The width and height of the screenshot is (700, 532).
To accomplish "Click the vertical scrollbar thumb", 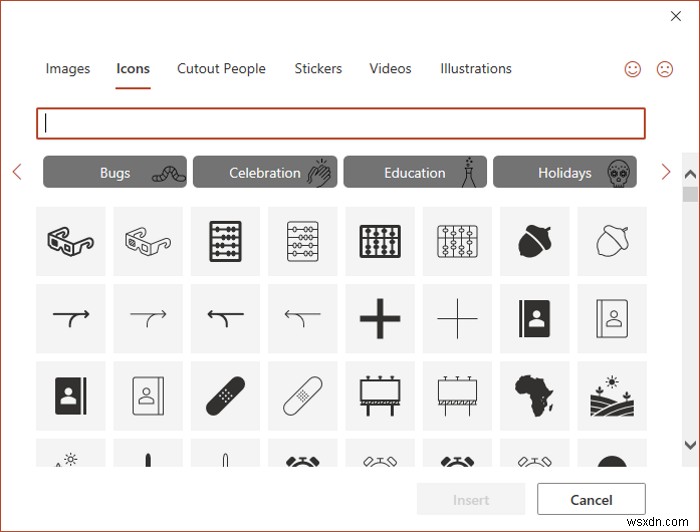I will pyautogui.click(x=690, y=195).
